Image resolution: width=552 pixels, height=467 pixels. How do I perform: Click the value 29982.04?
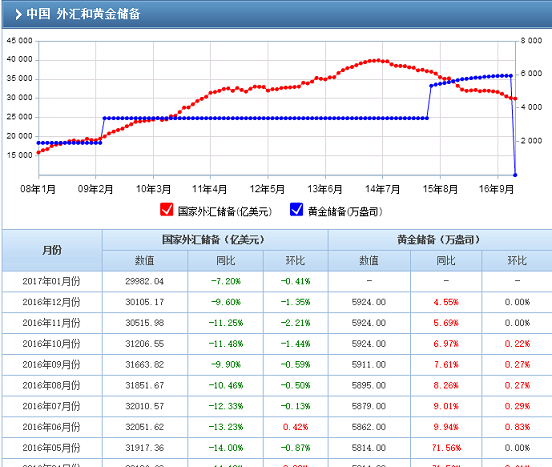click(145, 281)
